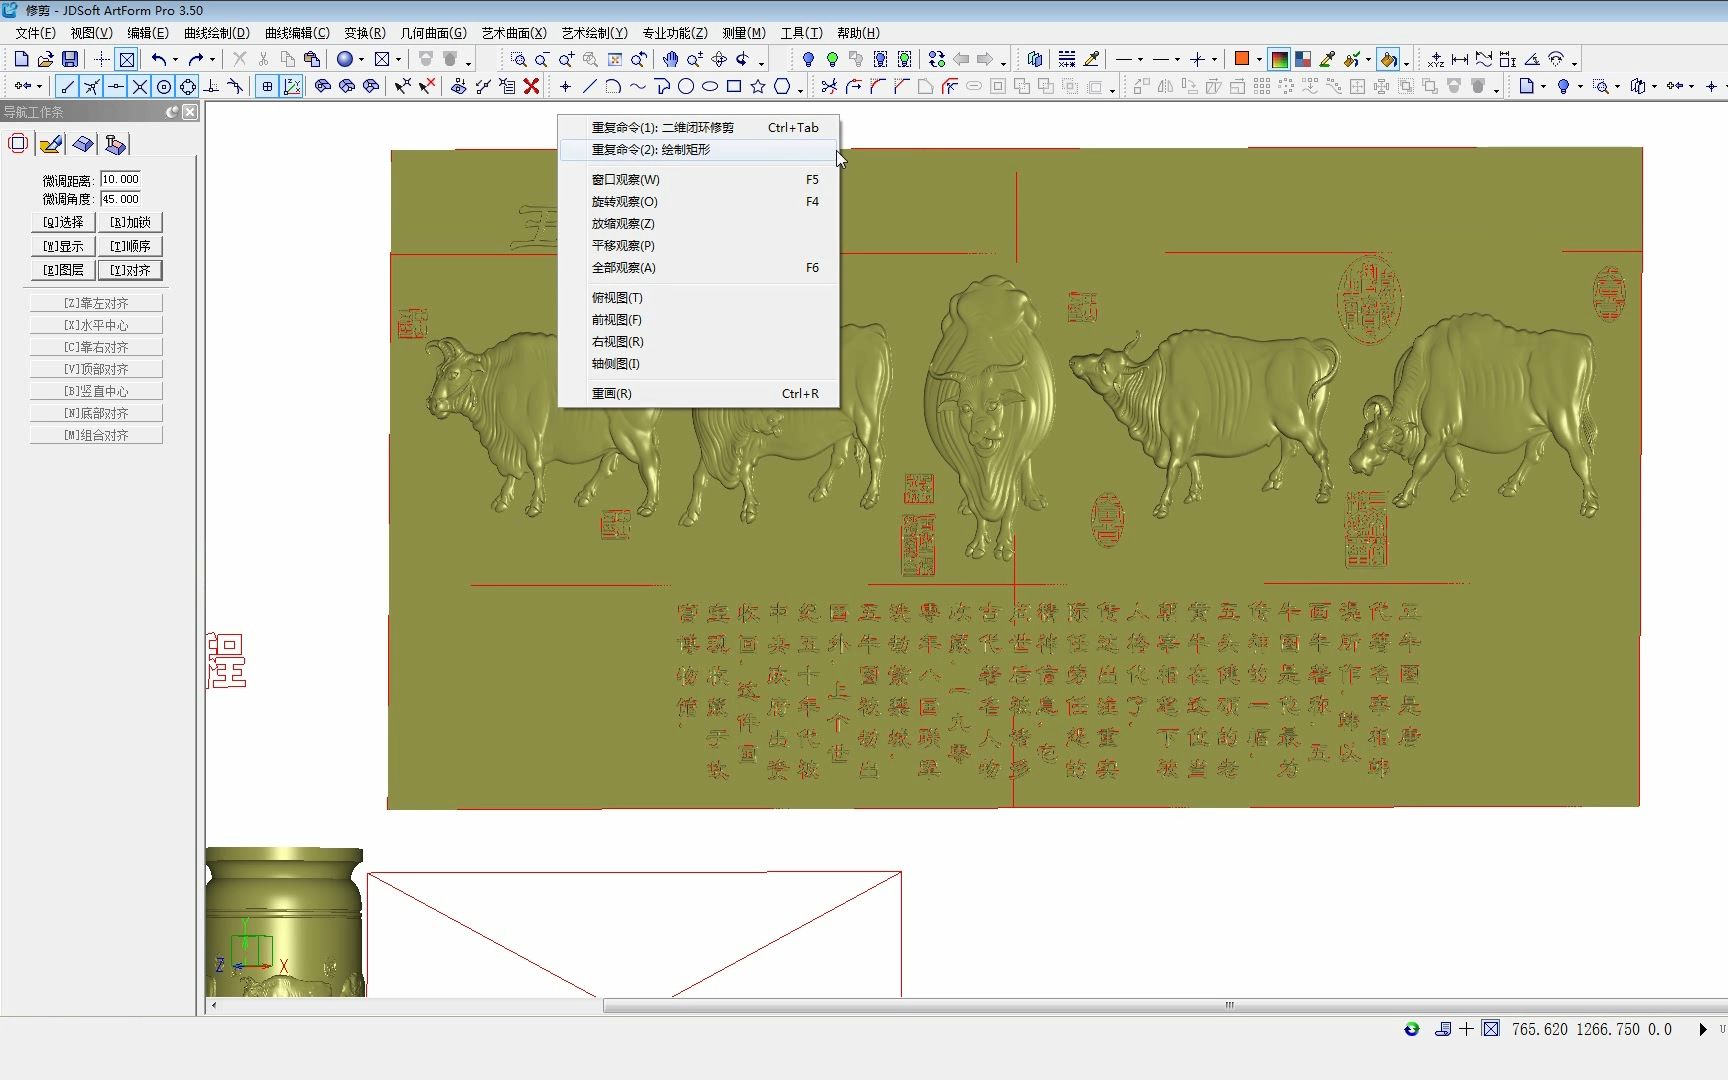Toggle the endpoint snap button
The width and height of the screenshot is (1728, 1080).
pyautogui.click(x=68, y=86)
